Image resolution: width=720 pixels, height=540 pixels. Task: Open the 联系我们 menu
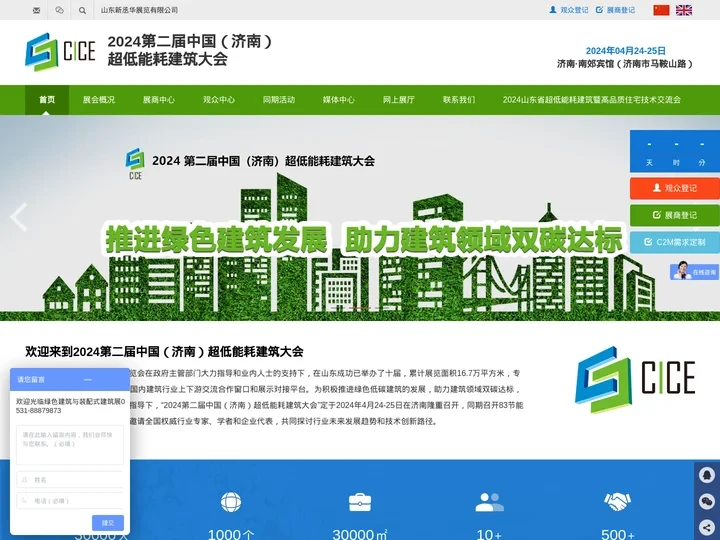pyautogui.click(x=459, y=100)
